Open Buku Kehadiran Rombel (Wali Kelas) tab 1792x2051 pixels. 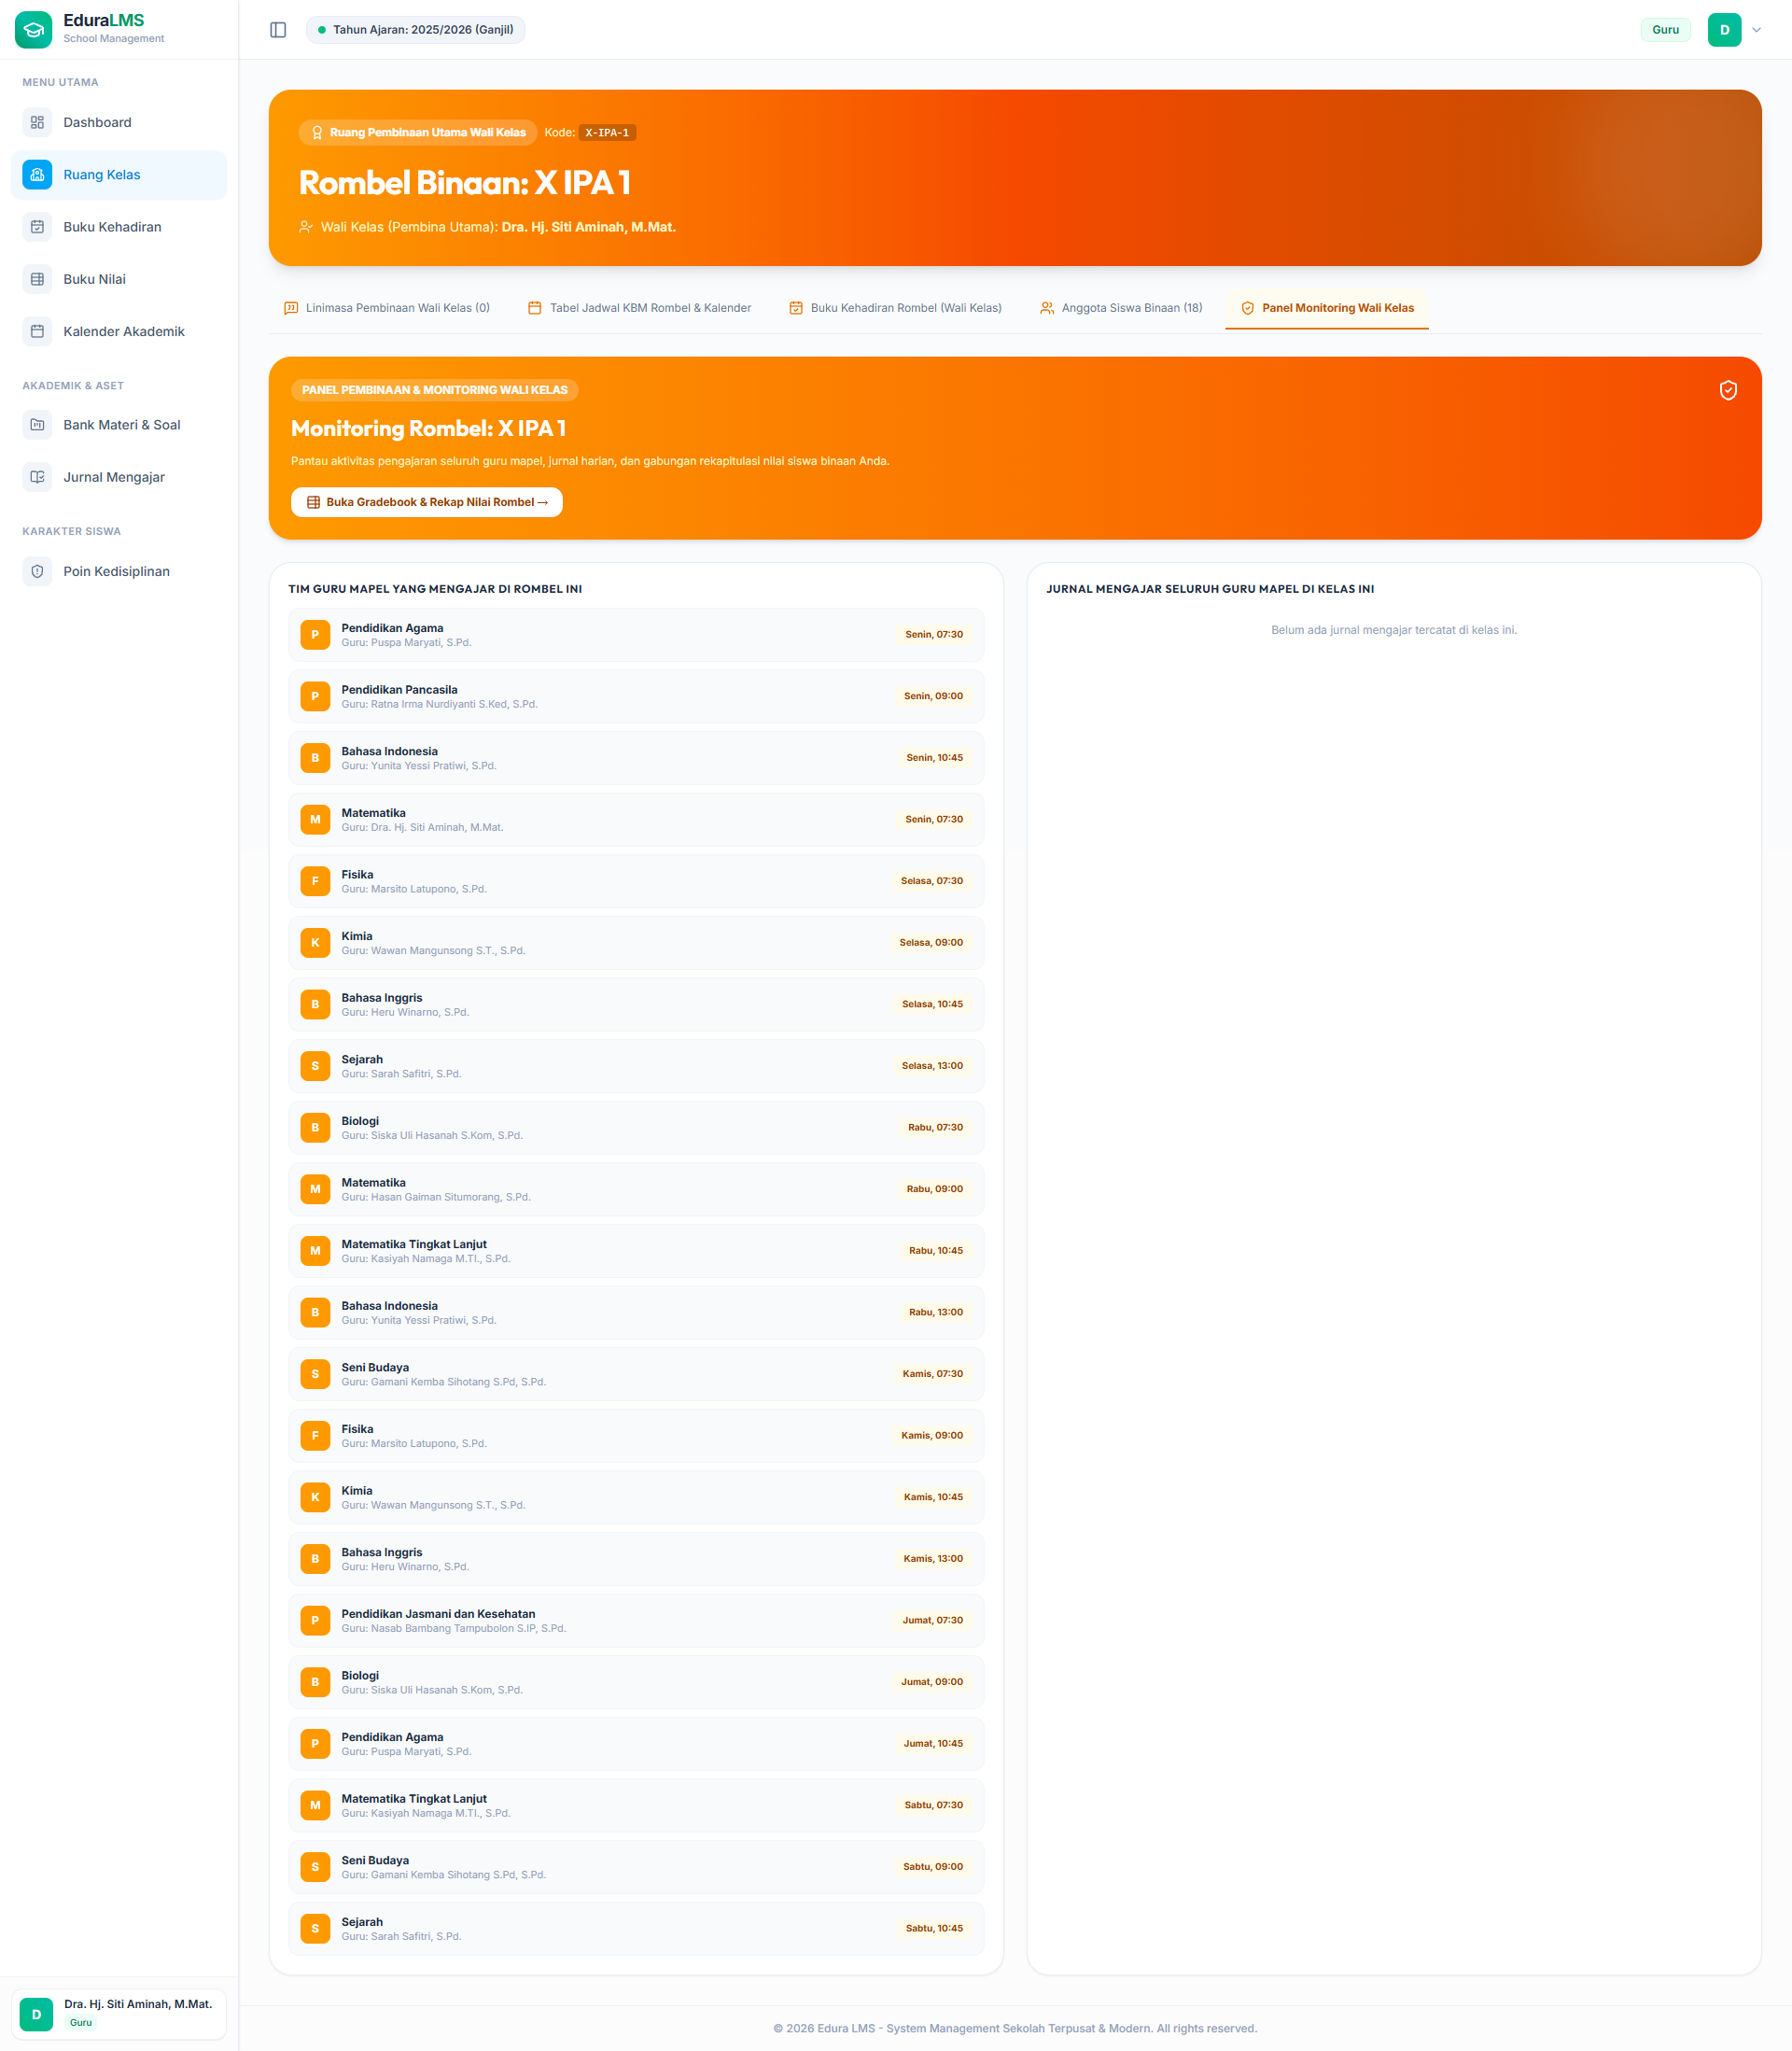click(x=895, y=308)
